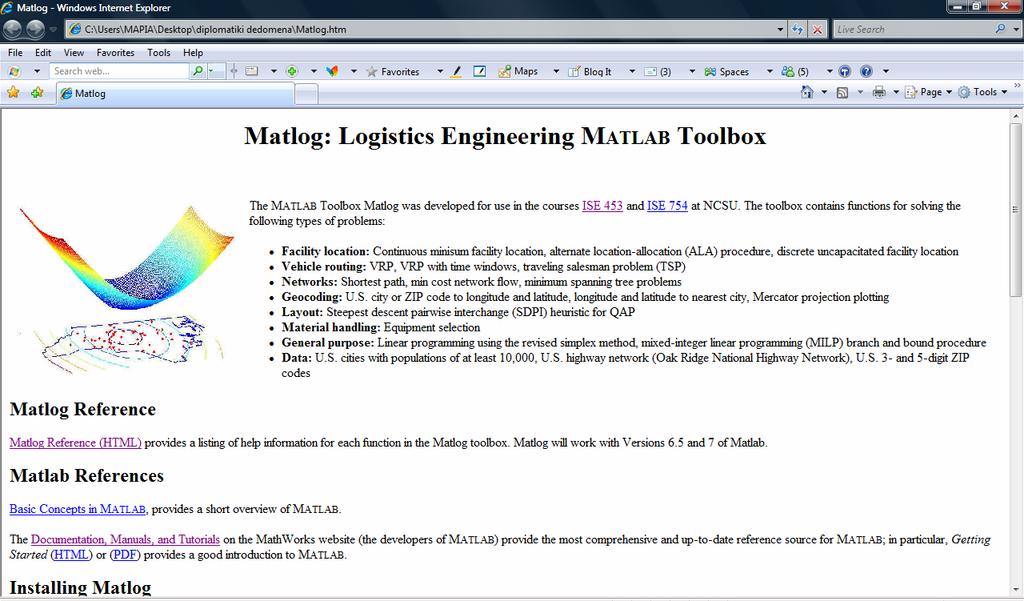The image size is (1024, 601).
Task: Open the Recent Pages dropdown arrow
Action: point(53,29)
